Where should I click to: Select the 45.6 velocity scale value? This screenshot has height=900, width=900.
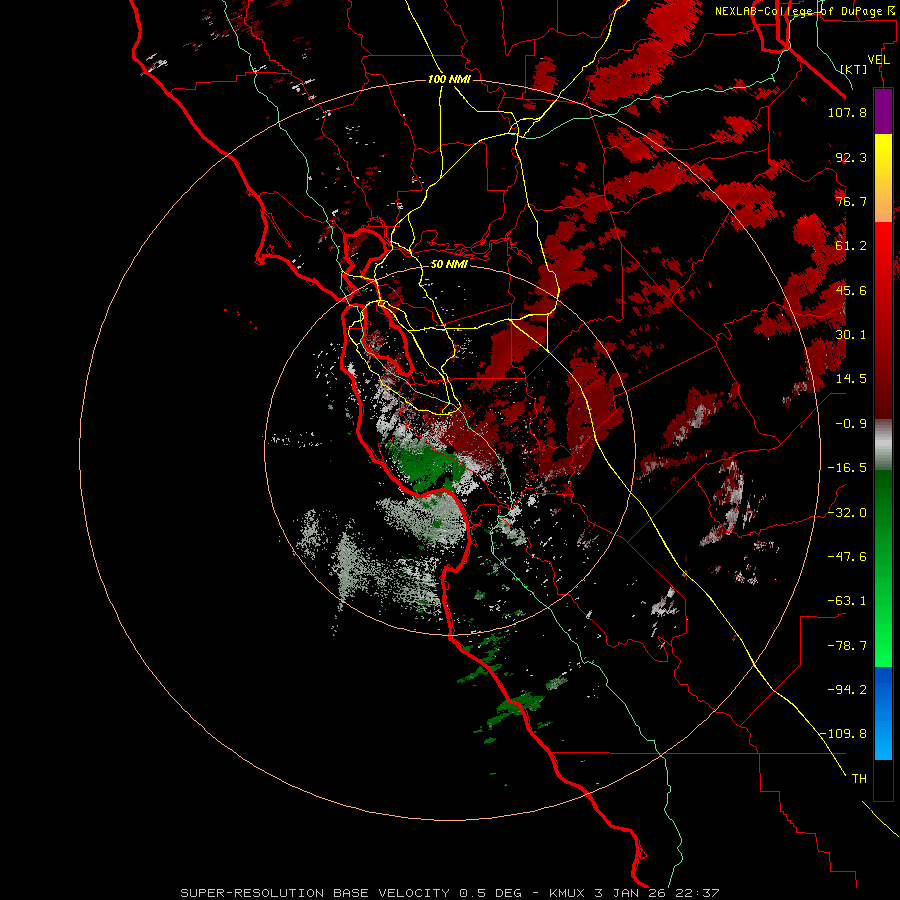(851, 290)
